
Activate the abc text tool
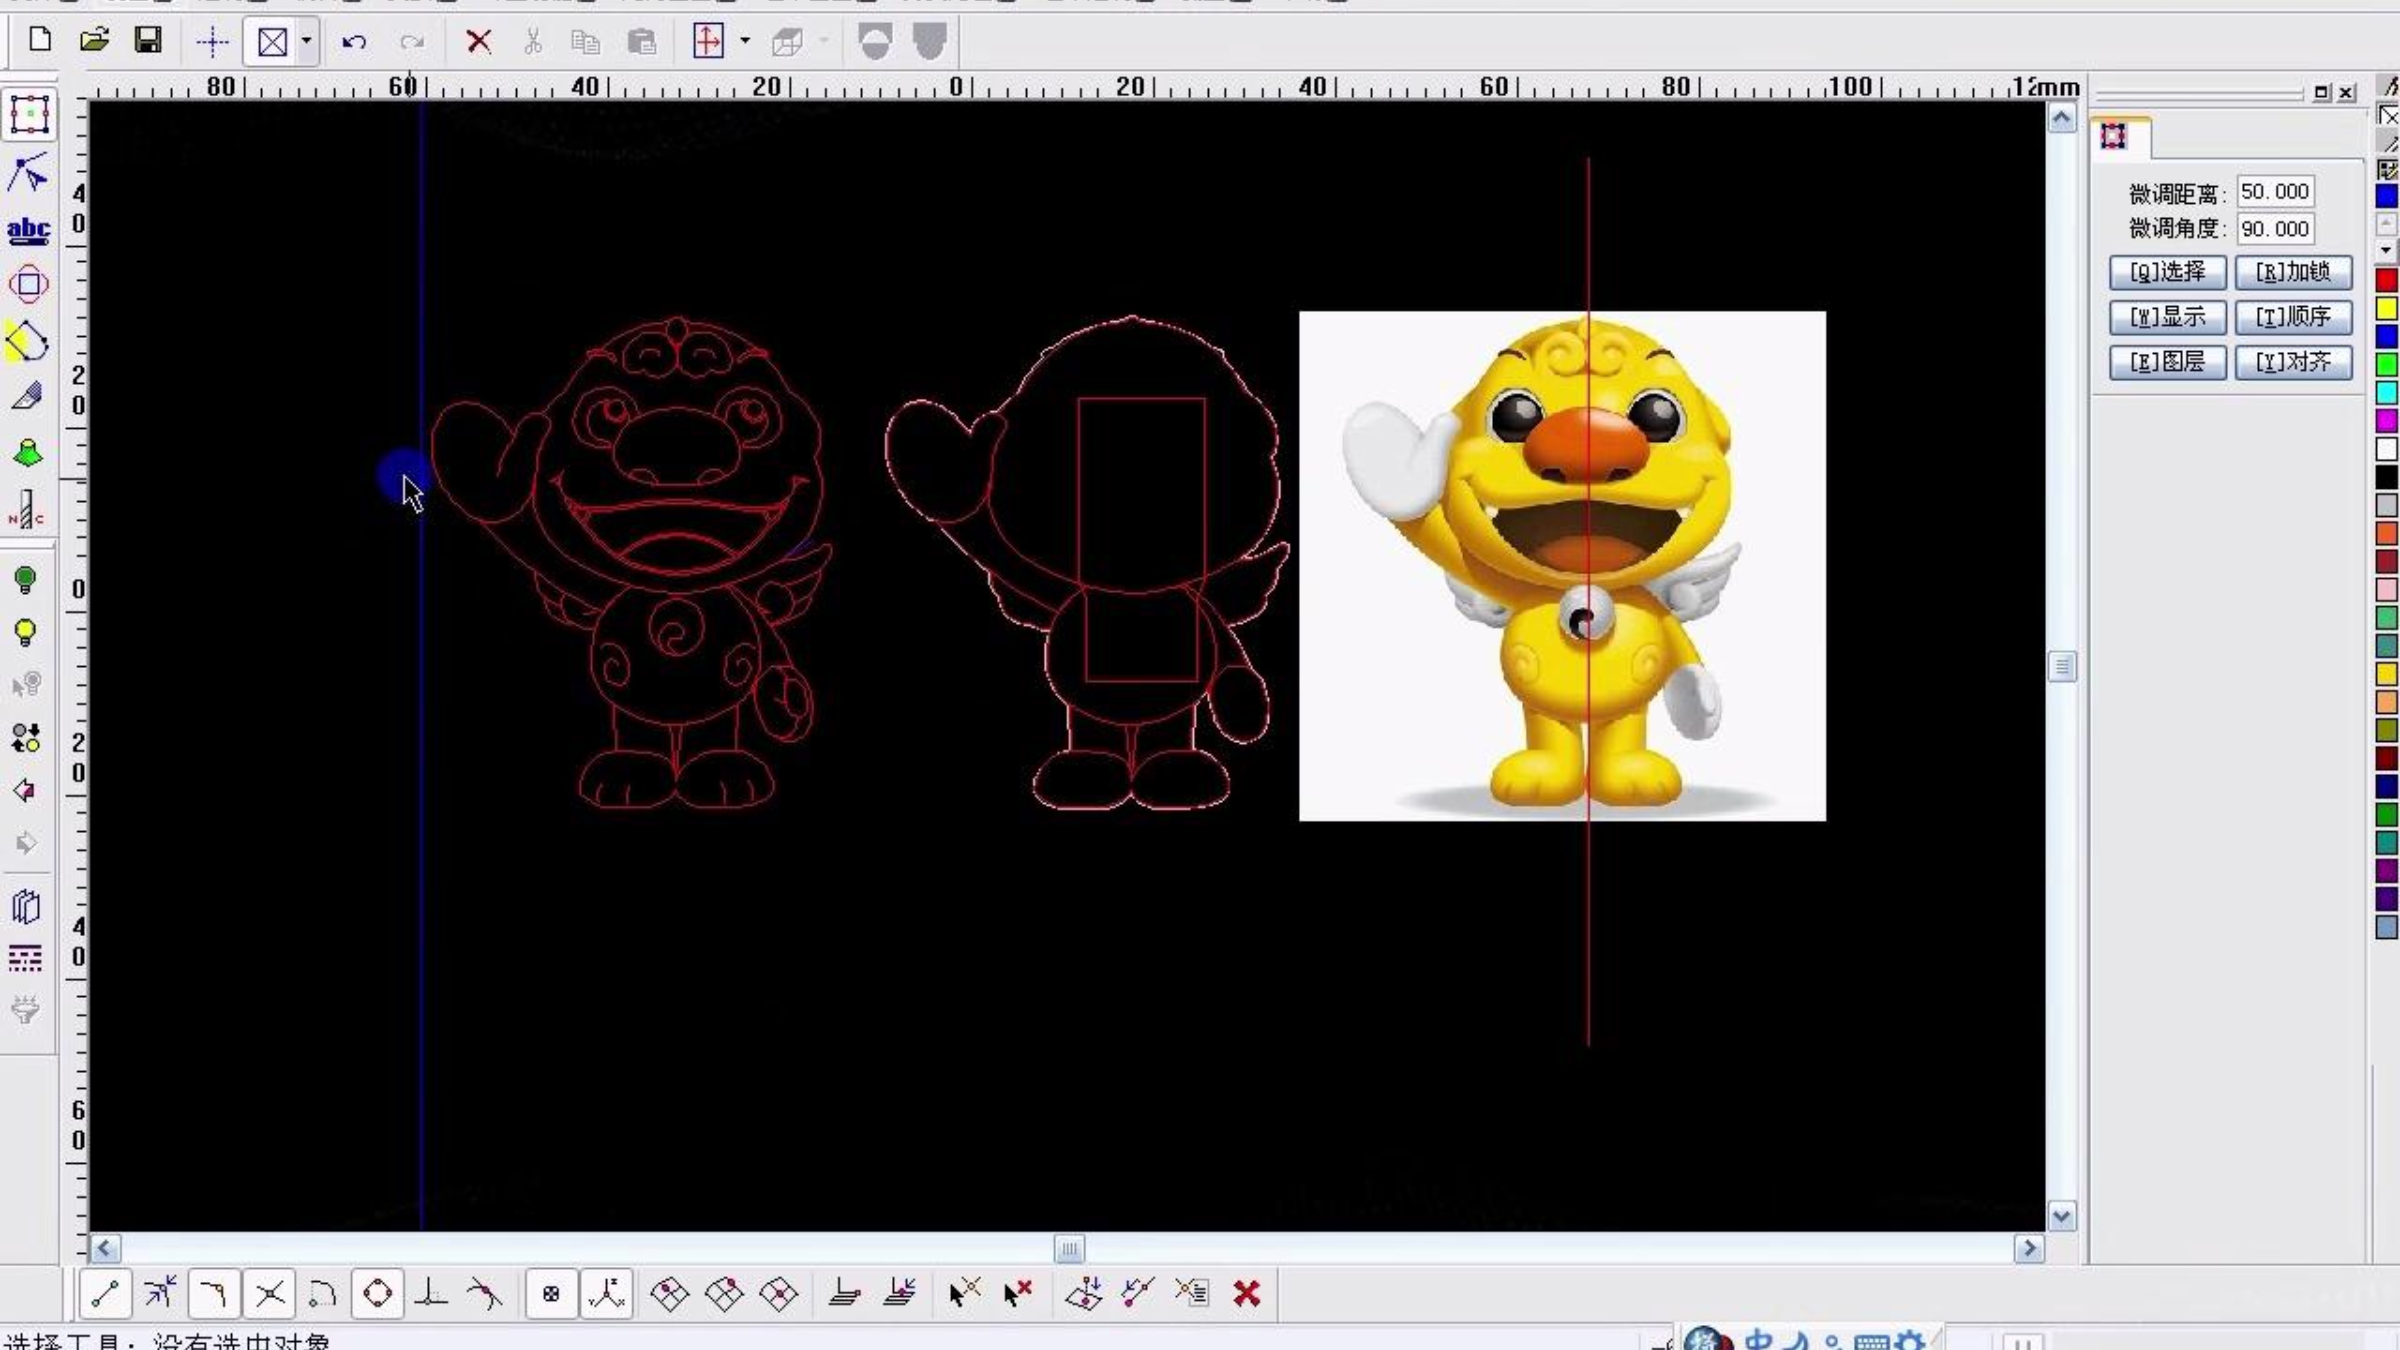[28, 230]
